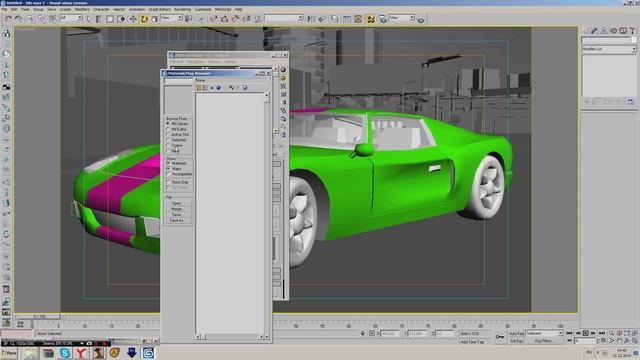Open the All selection filter dropdown
Screen dimensions: 640x360
(x=71, y=18)
